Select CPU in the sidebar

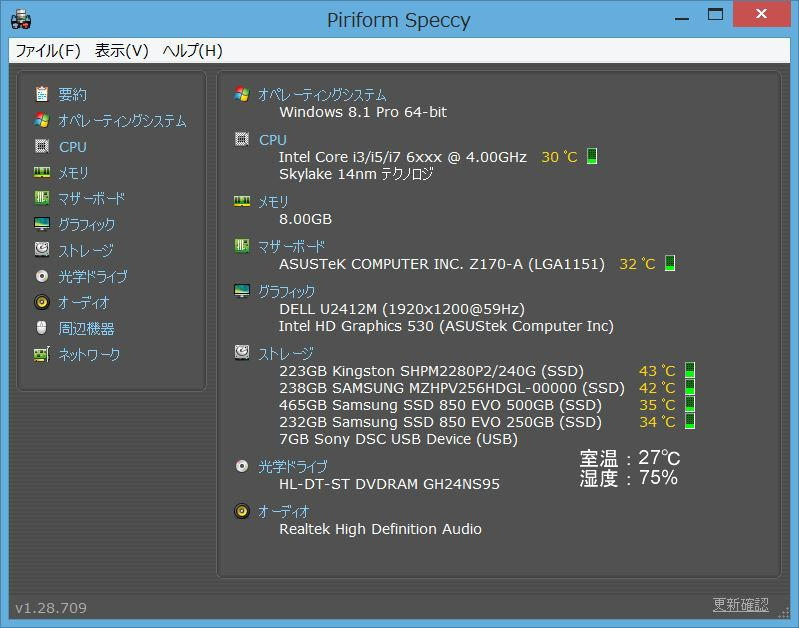[x=73, y=147]
